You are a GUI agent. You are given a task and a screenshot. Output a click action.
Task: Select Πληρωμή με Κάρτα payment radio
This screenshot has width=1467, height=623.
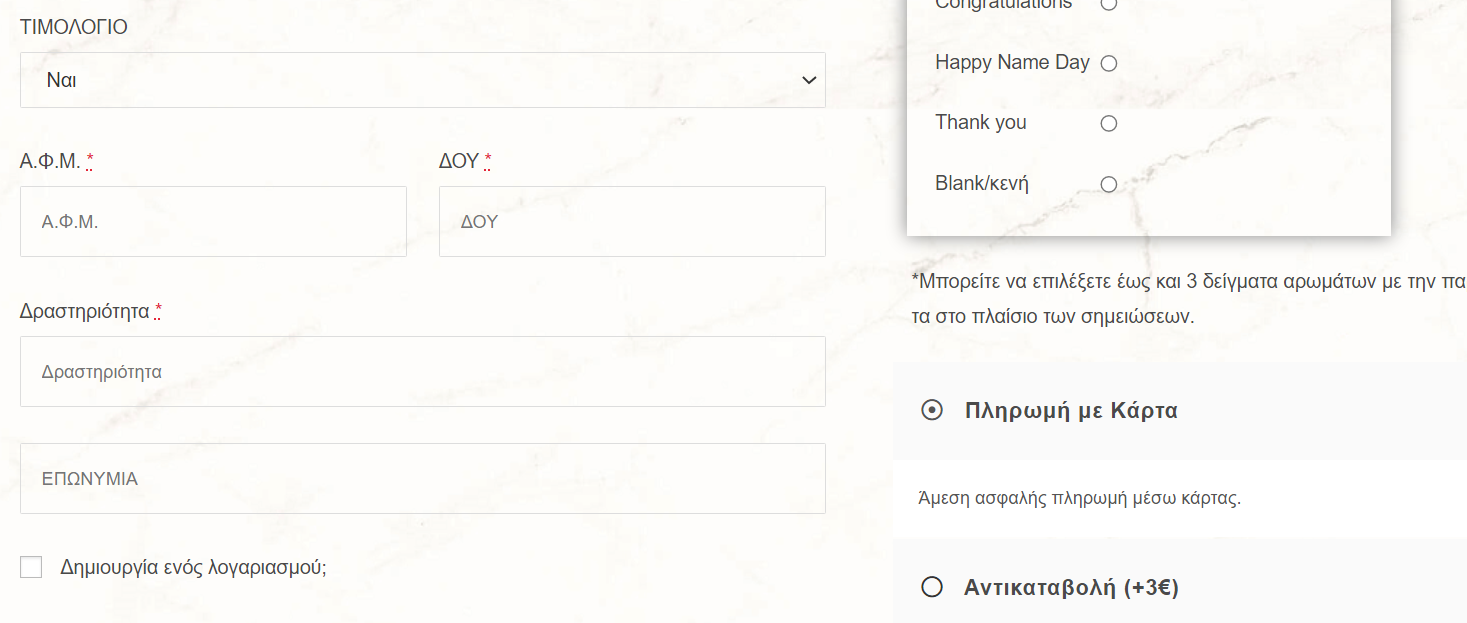pos(932,410)
